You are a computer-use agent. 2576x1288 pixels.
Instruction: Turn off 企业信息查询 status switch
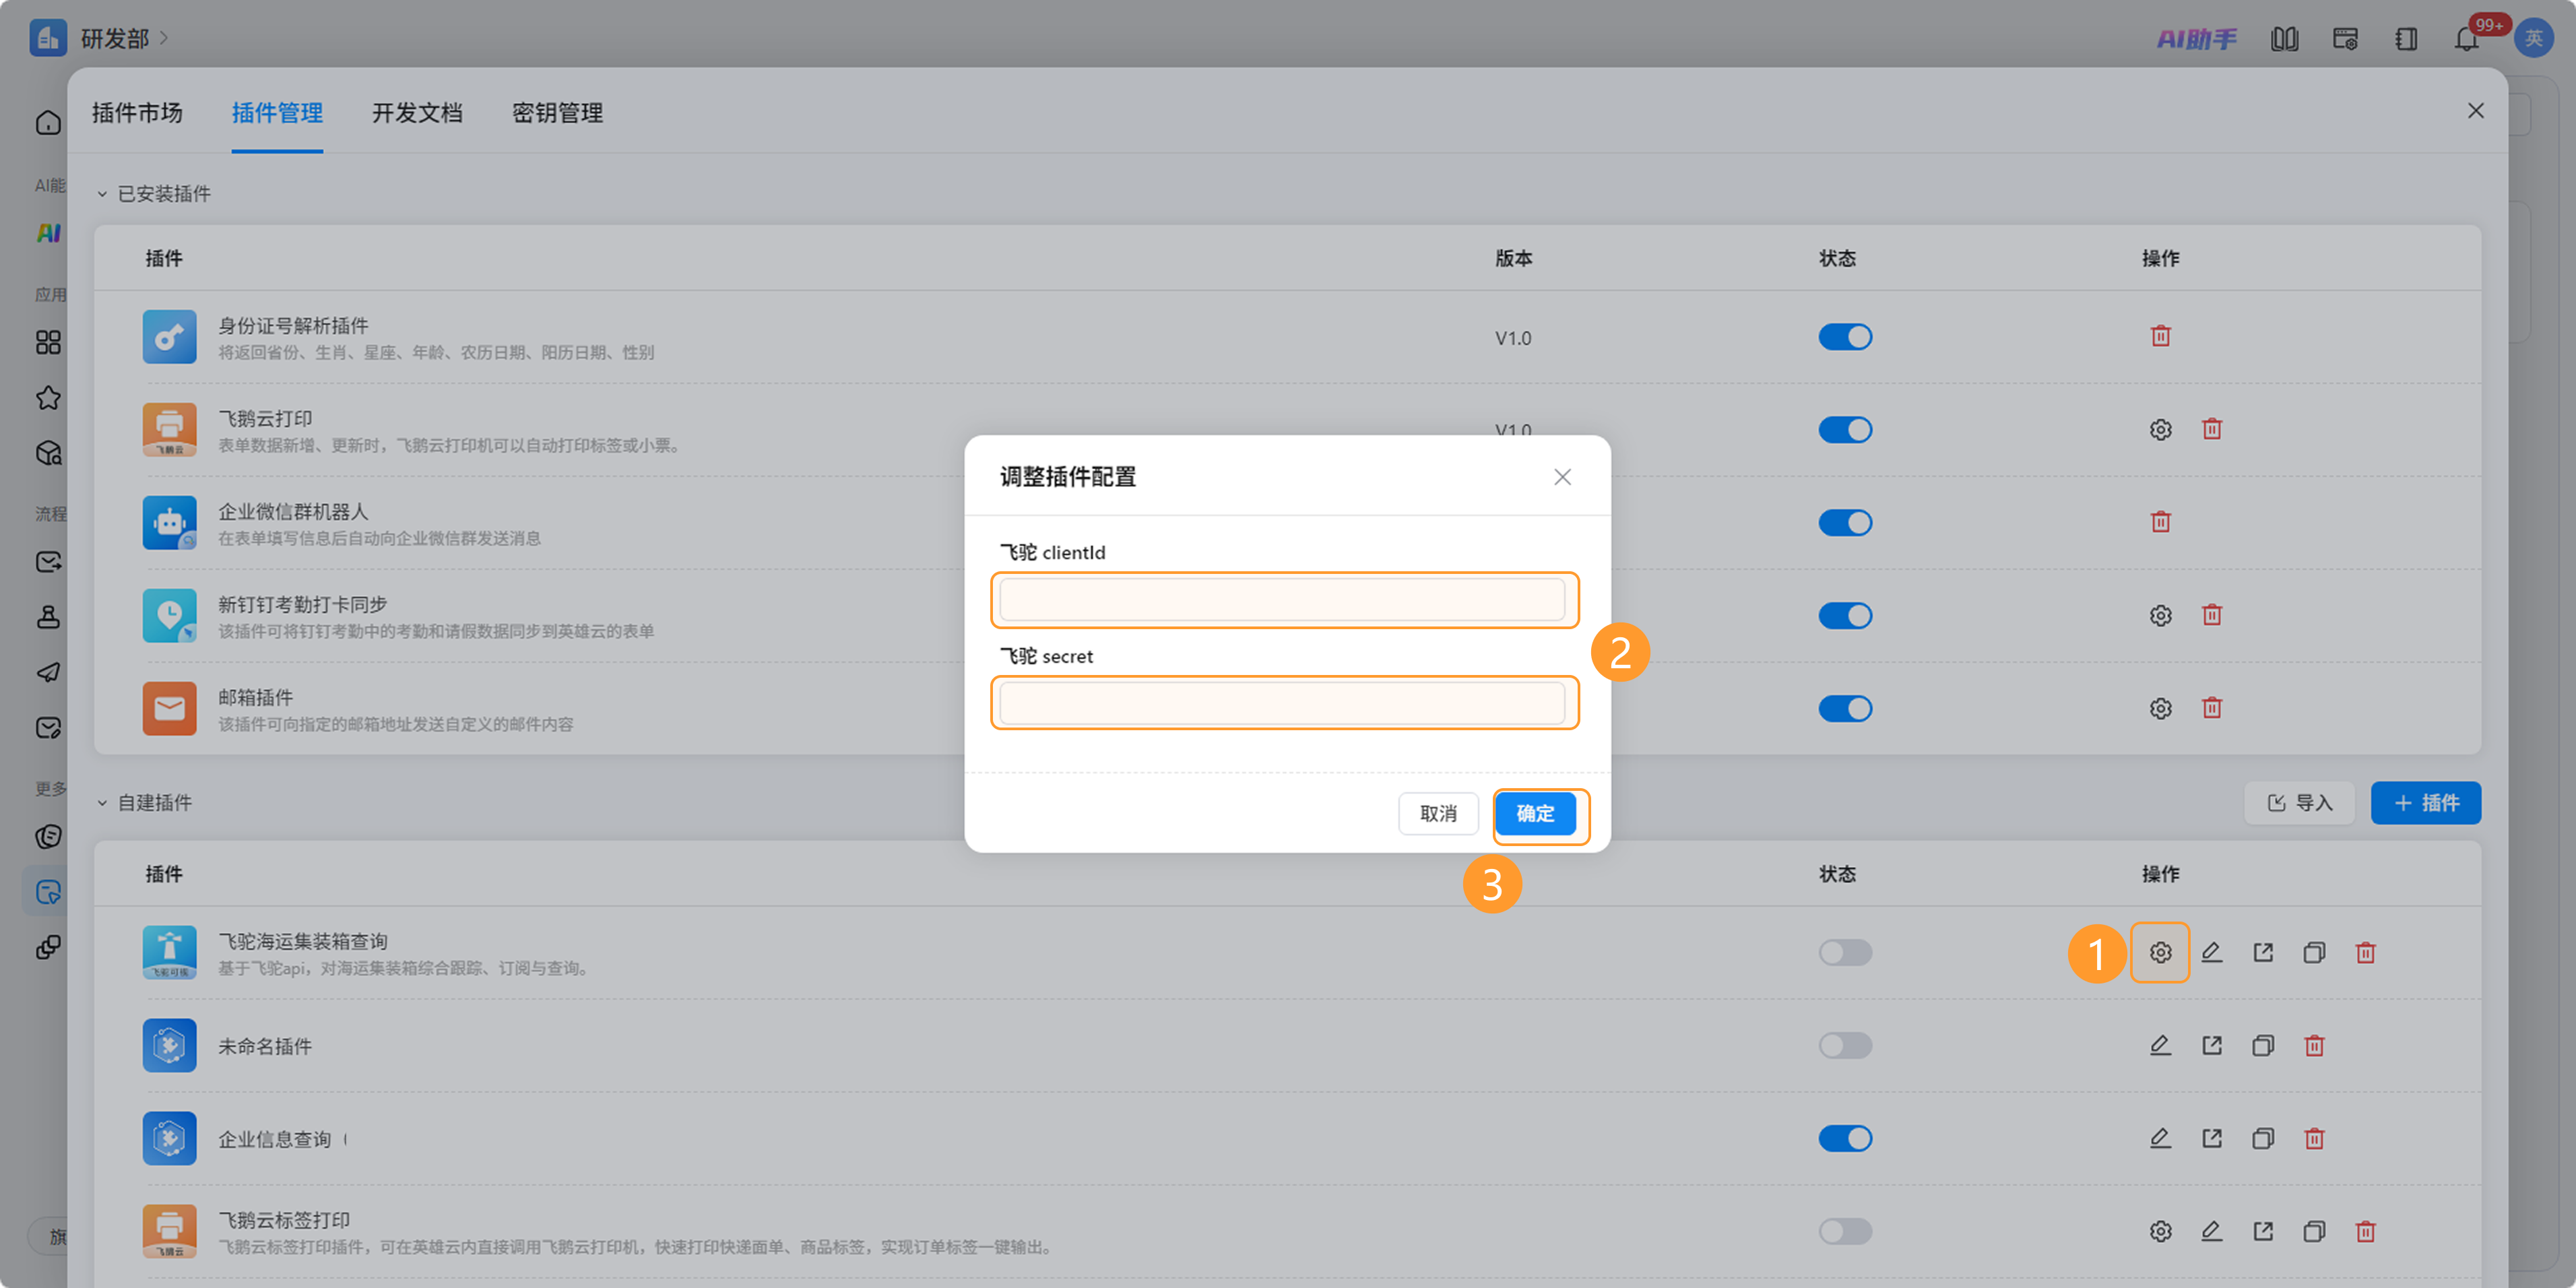[x=1844, y=1138]
